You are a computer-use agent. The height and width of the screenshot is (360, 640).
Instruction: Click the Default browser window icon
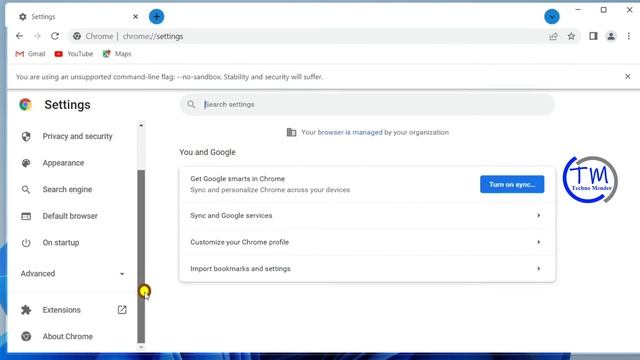click(x=26, y=216)
